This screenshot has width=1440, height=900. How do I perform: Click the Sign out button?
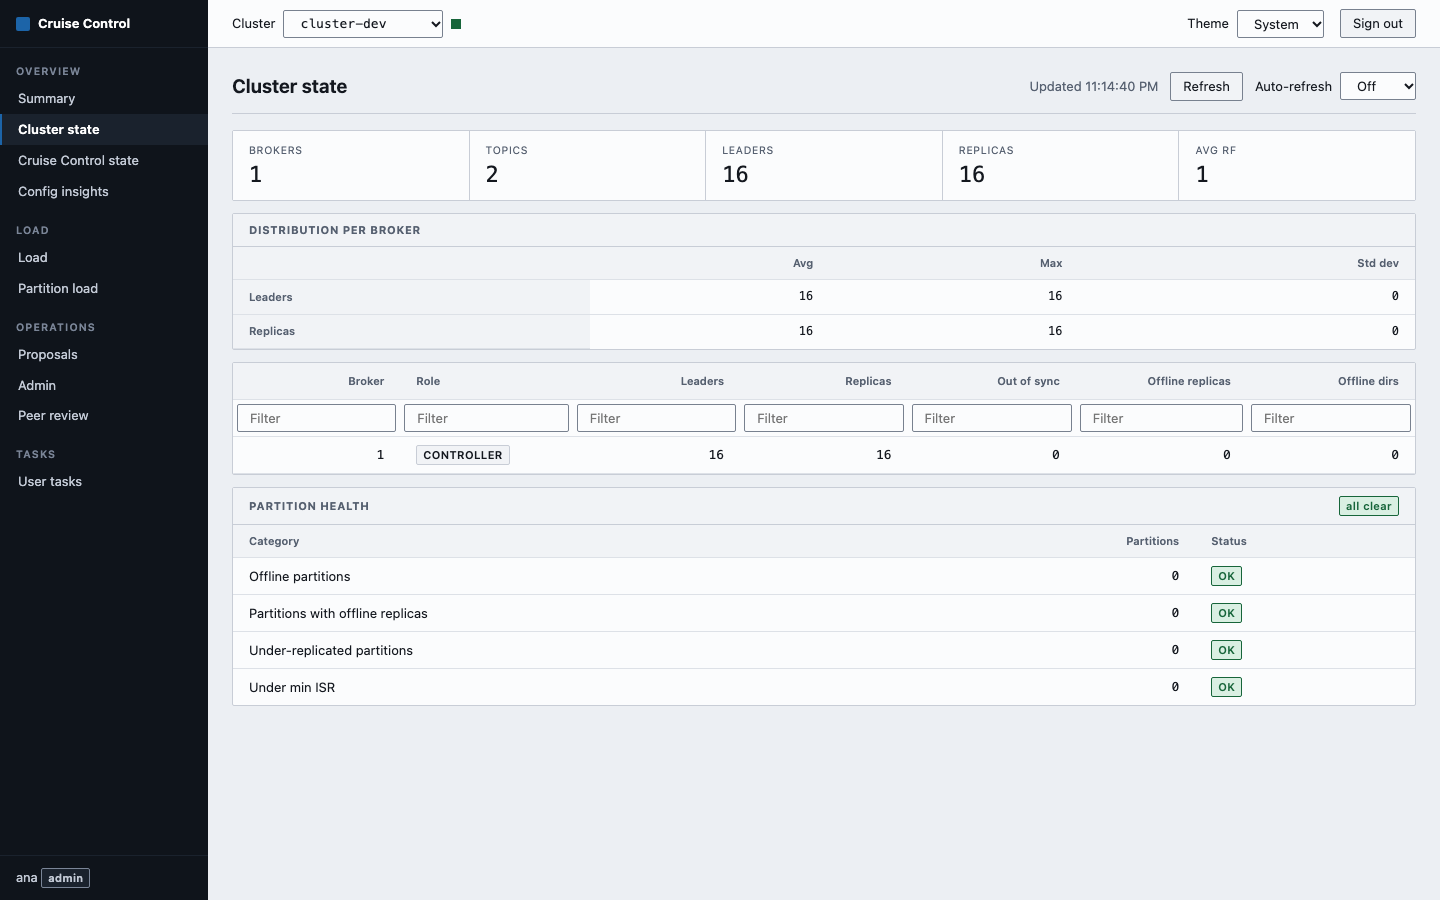coord(1378,24)
